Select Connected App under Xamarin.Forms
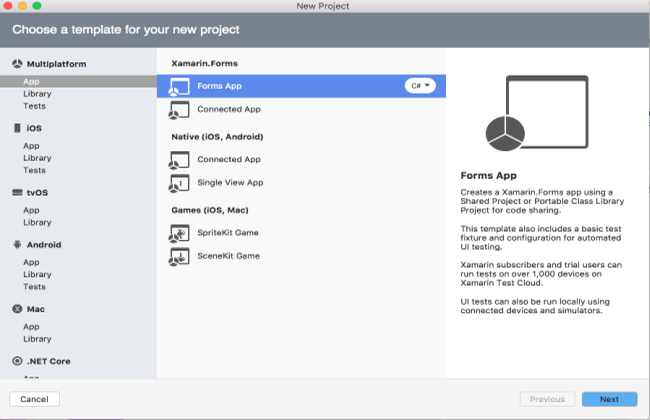Screen dimensions: 650x420 (x=229, y=109)
